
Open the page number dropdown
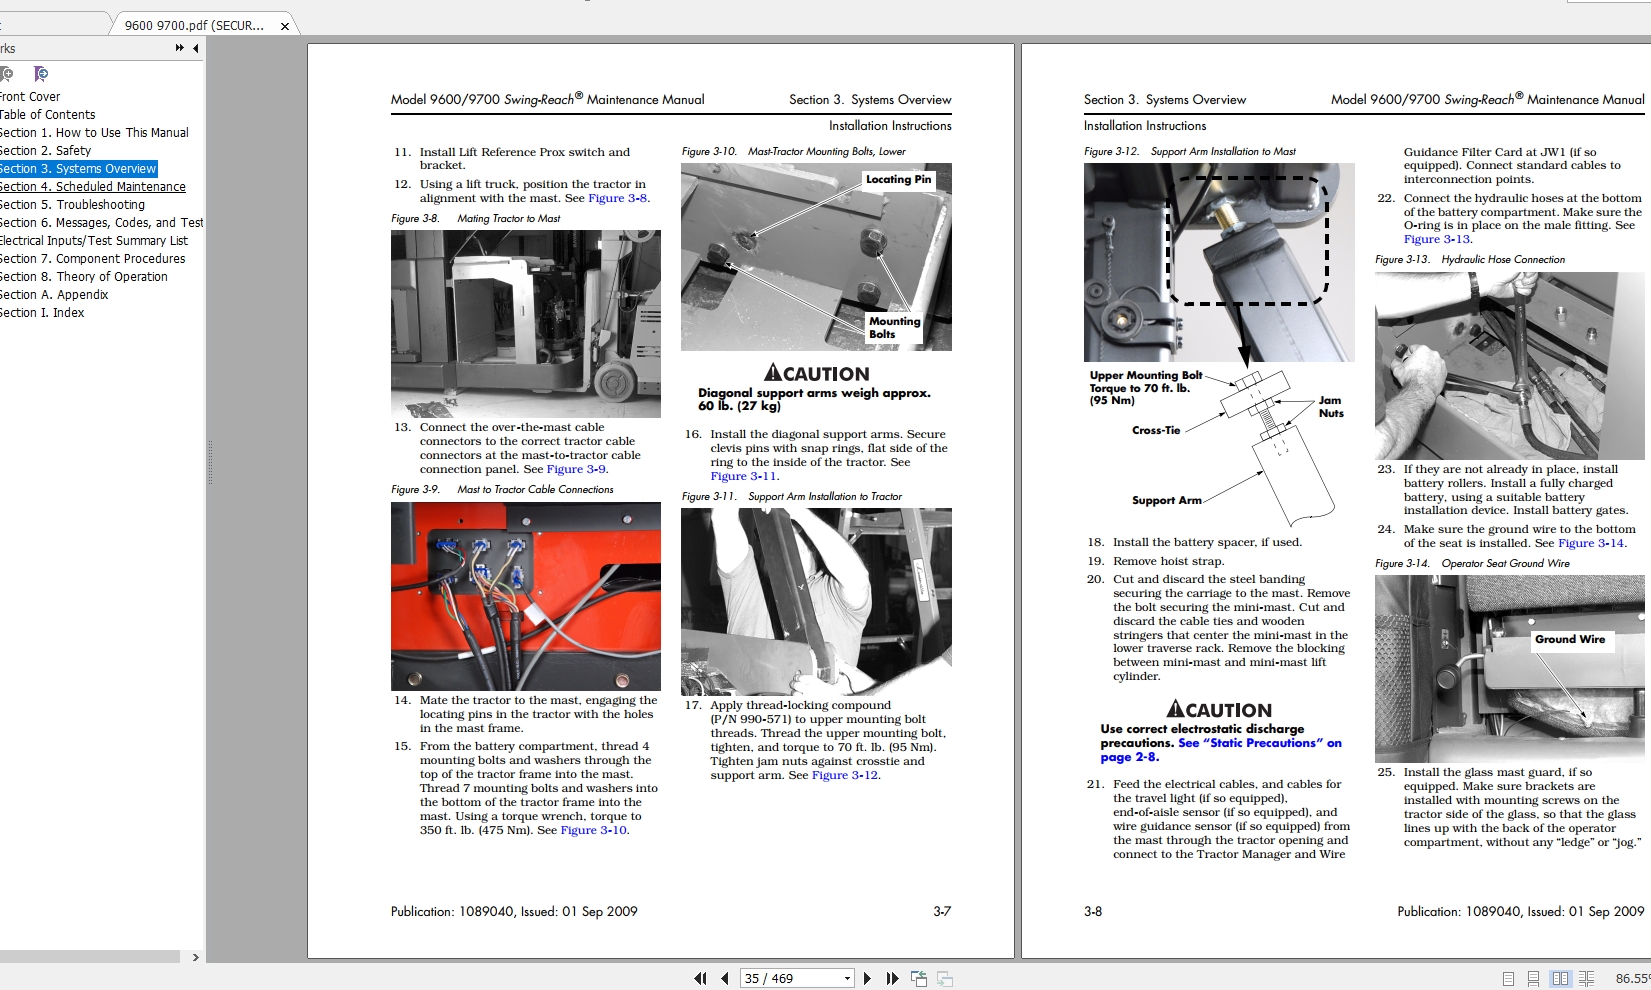point(846,978)
